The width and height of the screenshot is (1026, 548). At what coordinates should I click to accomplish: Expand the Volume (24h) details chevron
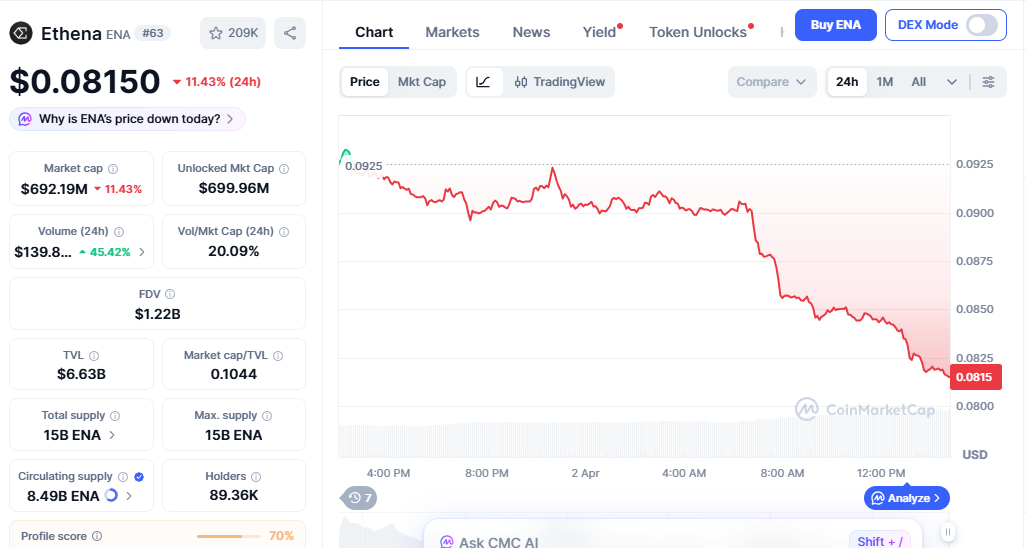point(142,252)
